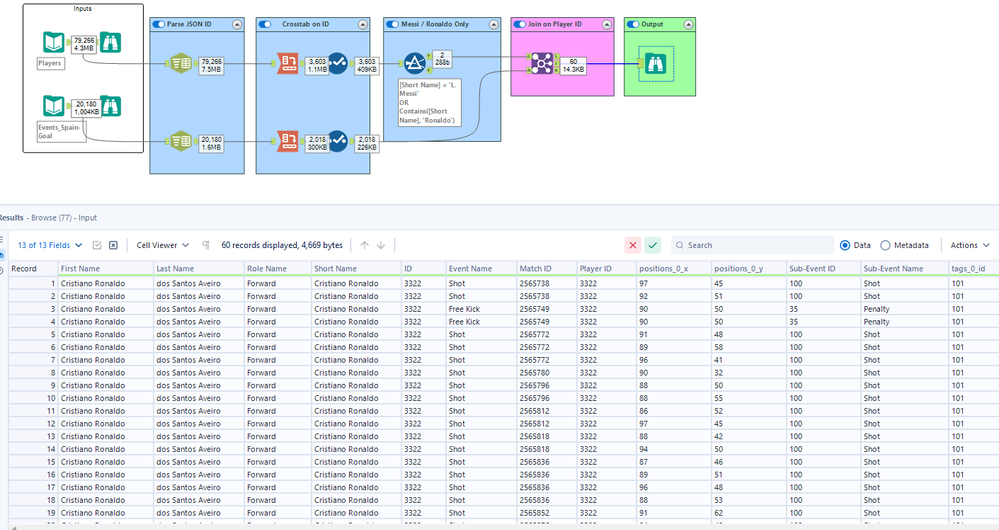
Task: Click the Events_Spain-Goal annotation label
Action: point(61,131)
